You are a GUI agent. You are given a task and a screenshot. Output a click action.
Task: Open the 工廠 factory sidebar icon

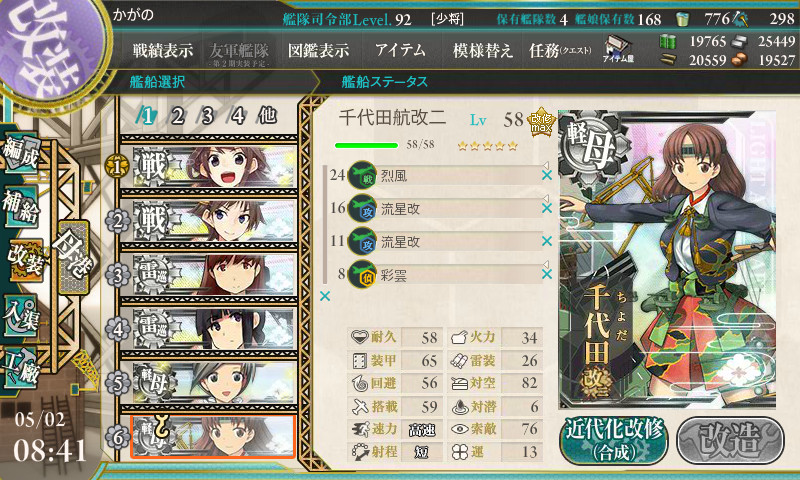pyautogui.click(x=20, y=369)
